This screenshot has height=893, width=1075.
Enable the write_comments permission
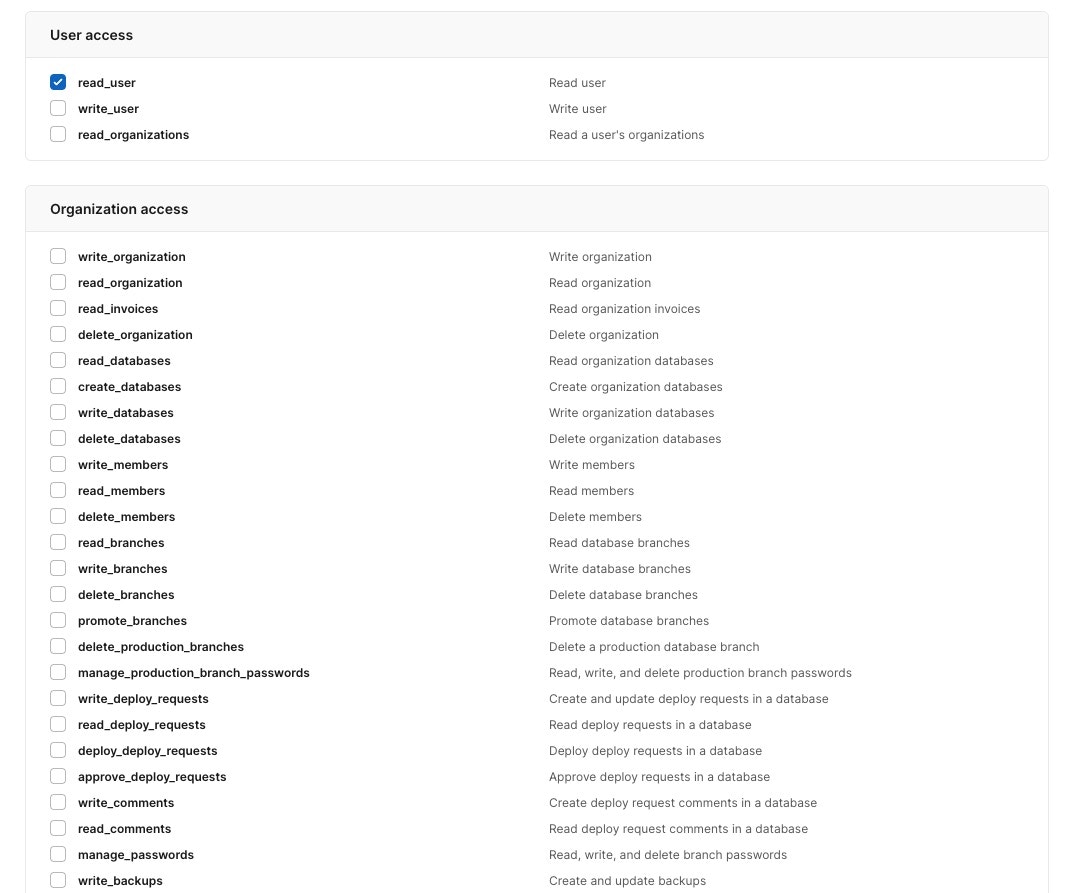pyautogui.click(x=58, y=802)
